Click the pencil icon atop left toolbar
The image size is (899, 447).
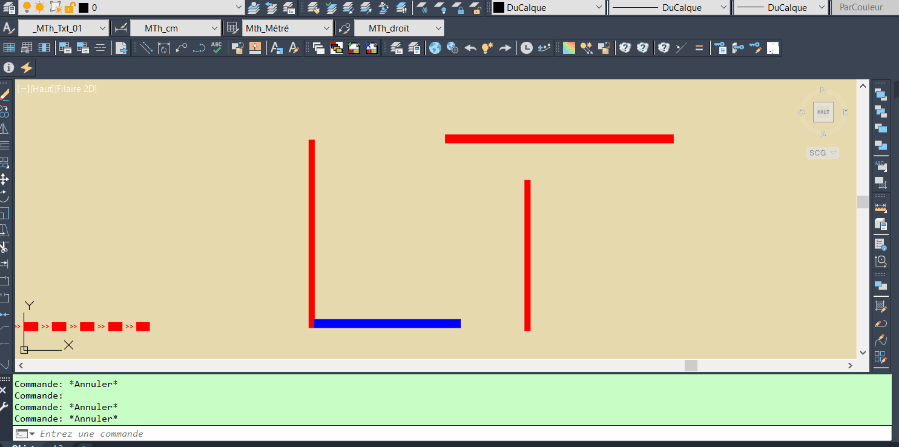pos(5,94)
